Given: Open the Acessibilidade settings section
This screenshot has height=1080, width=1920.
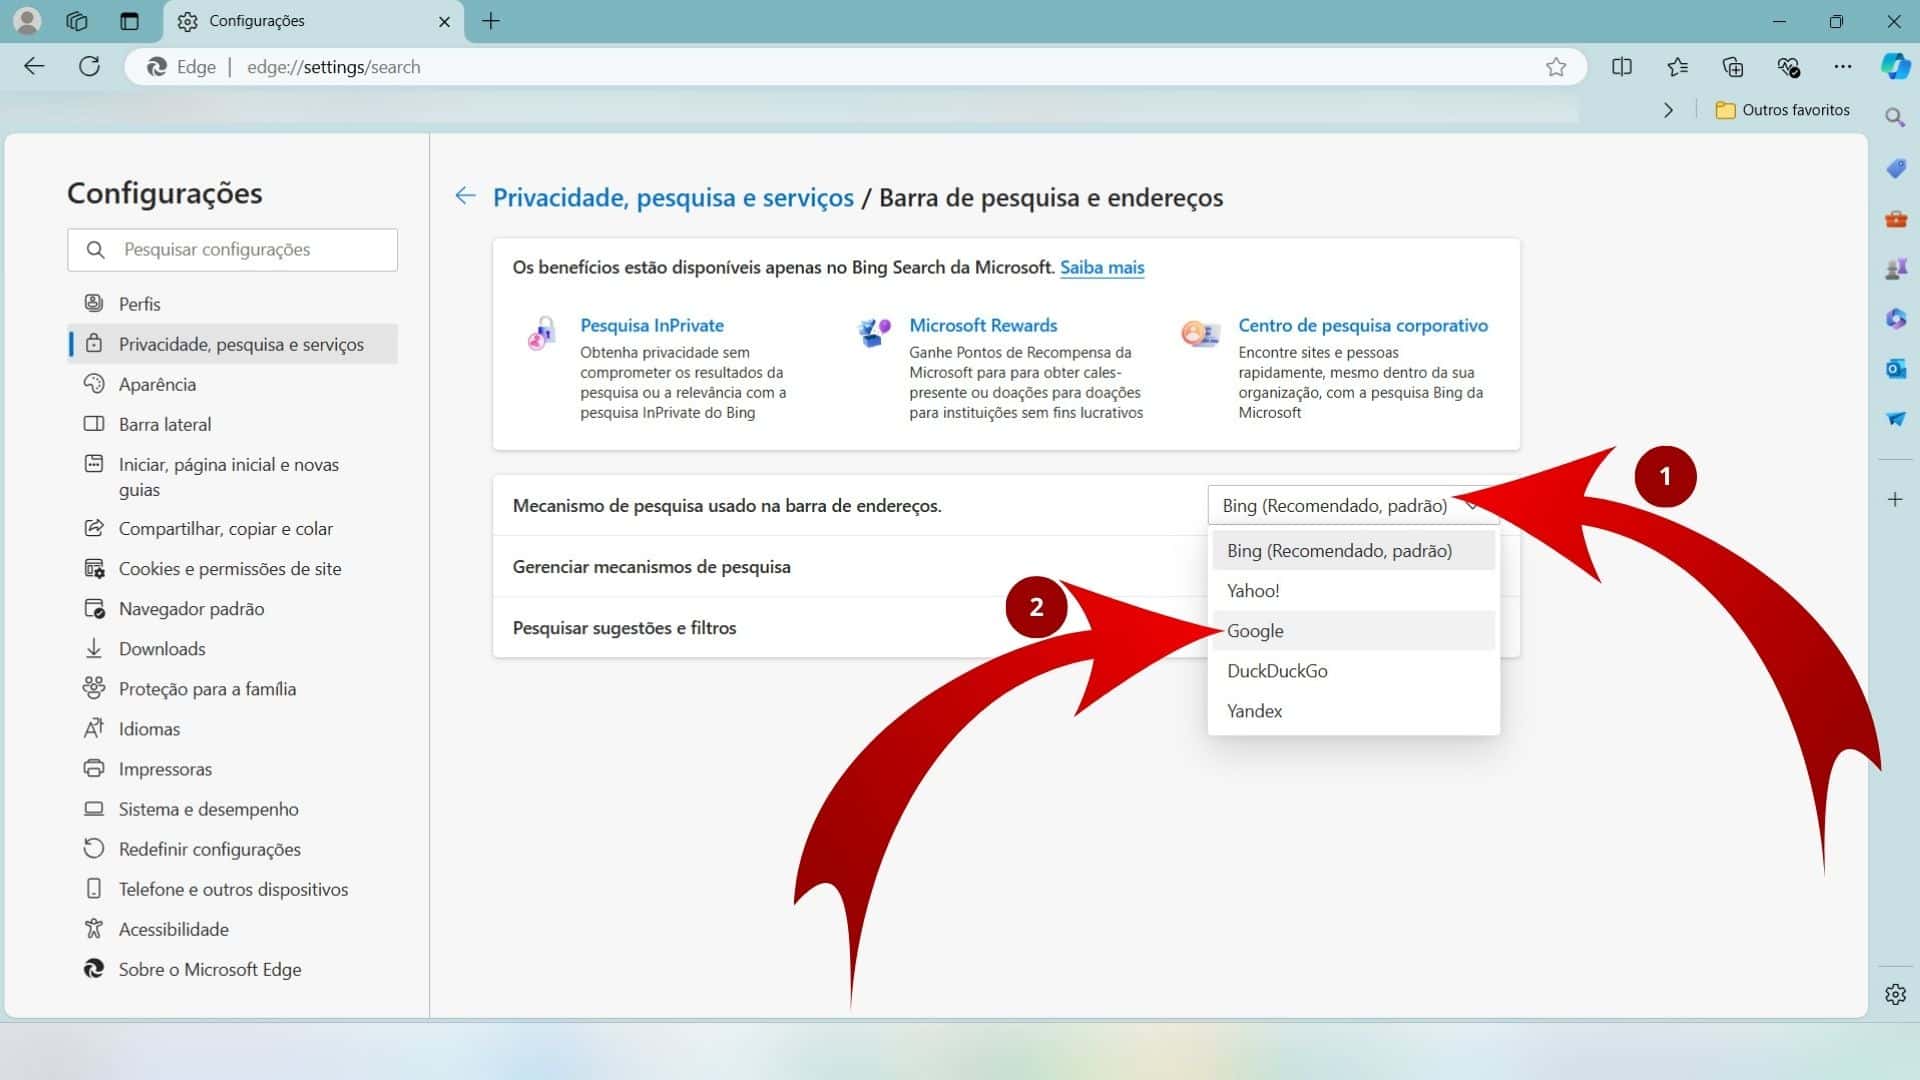Looking at the screenshot, I should [x=232, y=928].
